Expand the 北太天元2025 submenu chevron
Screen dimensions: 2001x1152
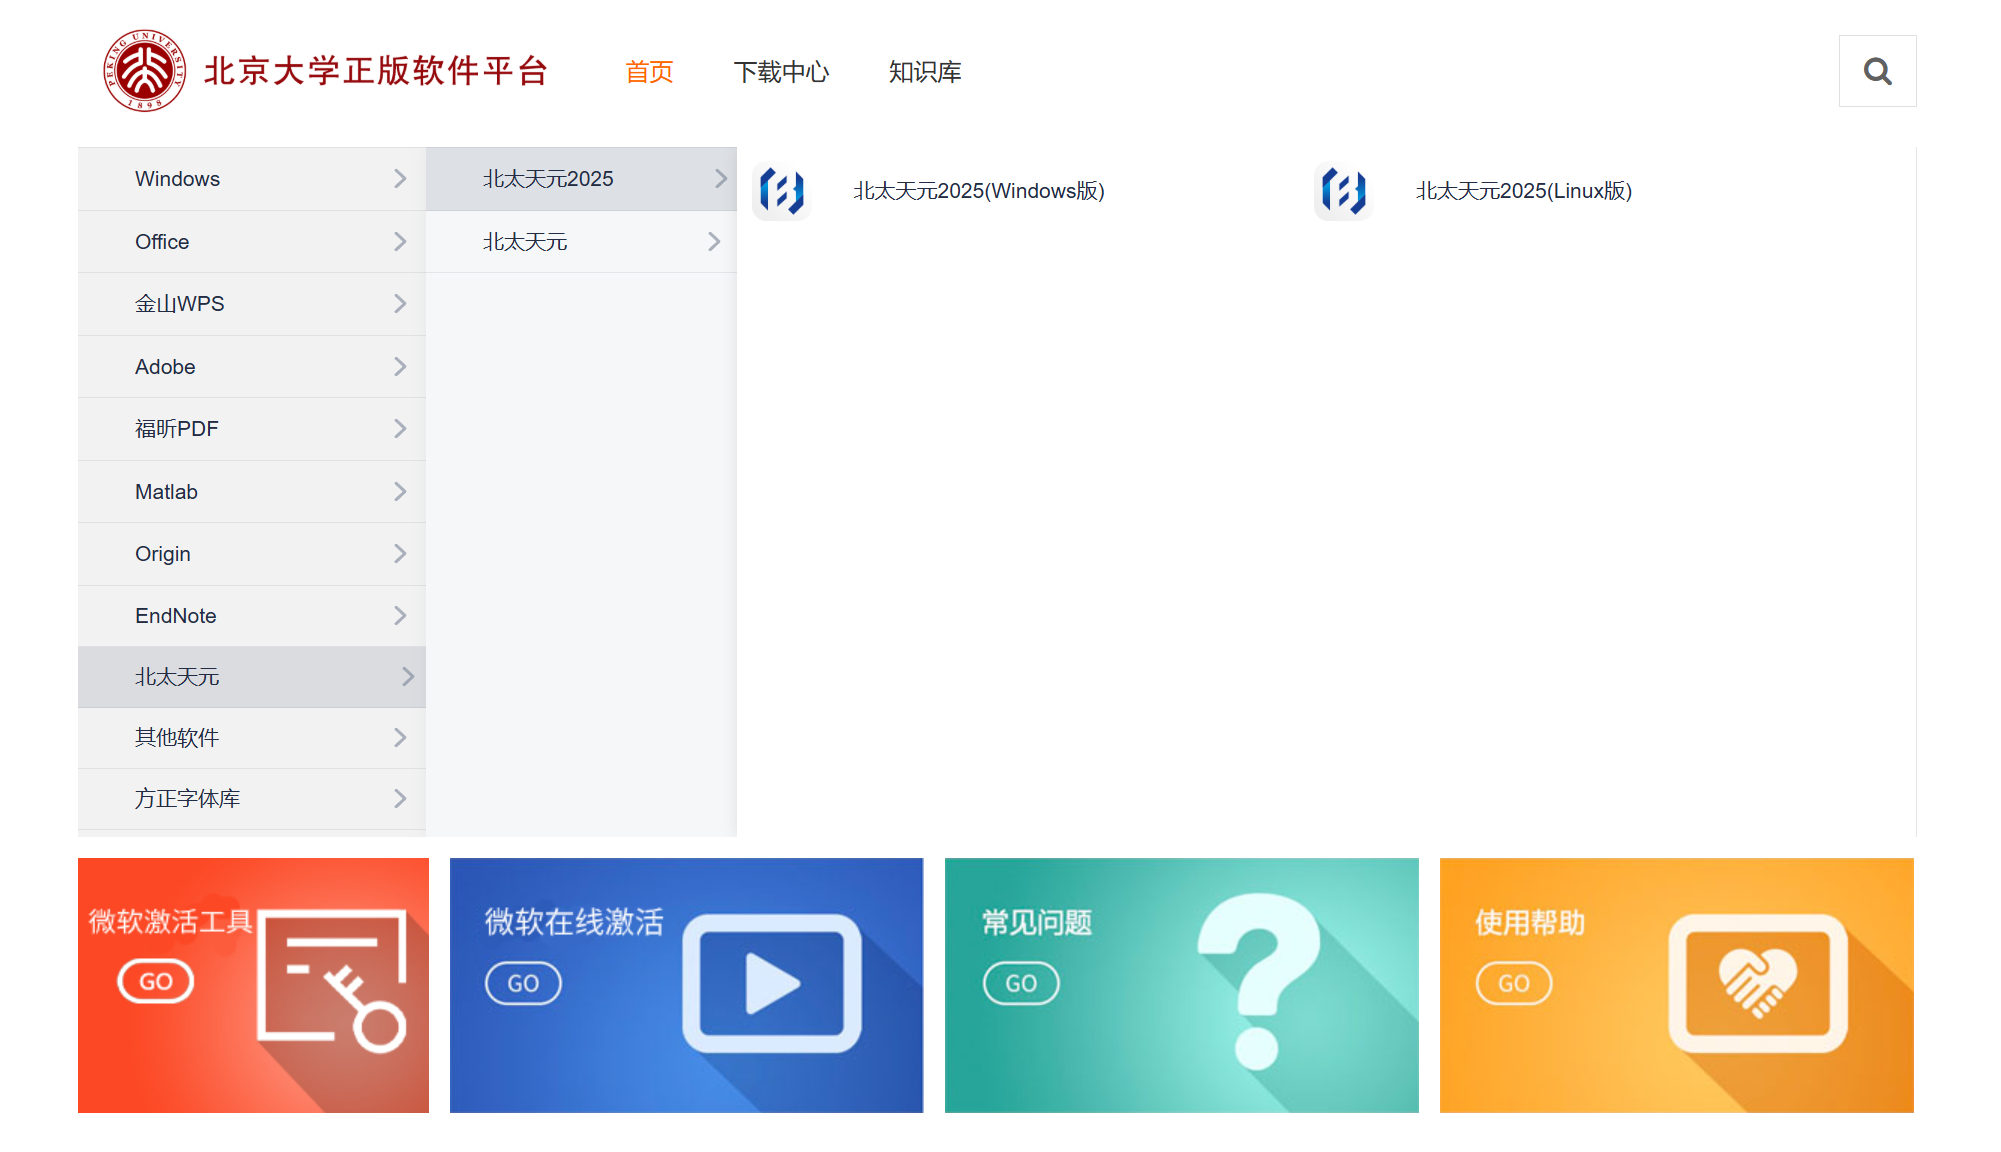point(718,178)
